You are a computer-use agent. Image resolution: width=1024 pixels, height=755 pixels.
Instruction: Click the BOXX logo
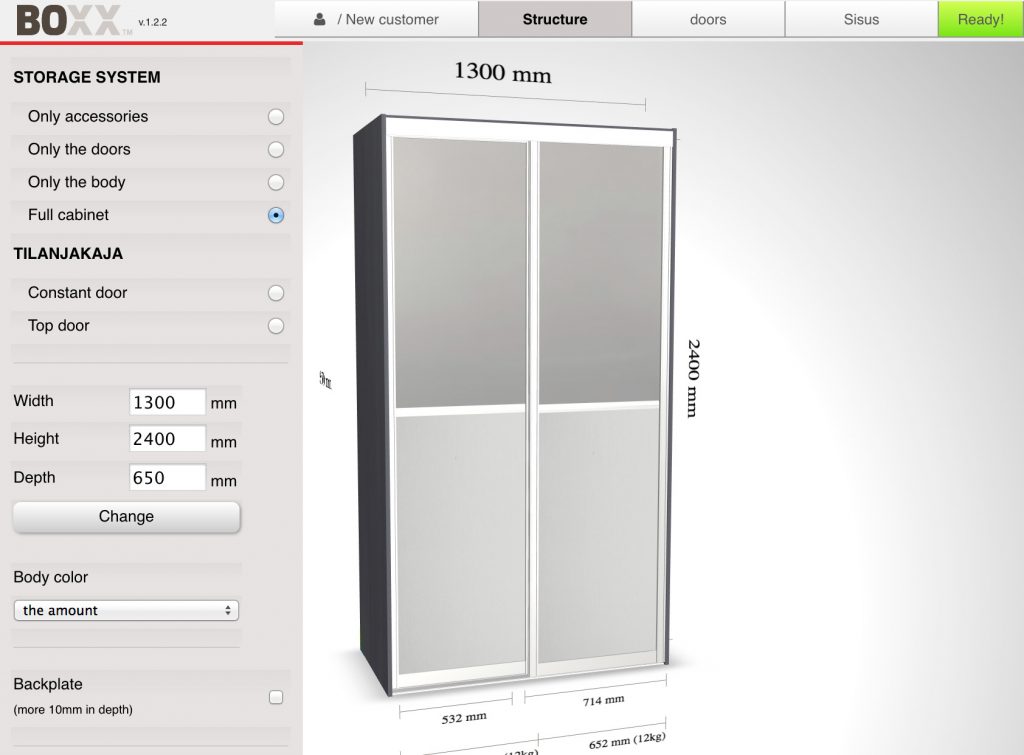(68, 20)
